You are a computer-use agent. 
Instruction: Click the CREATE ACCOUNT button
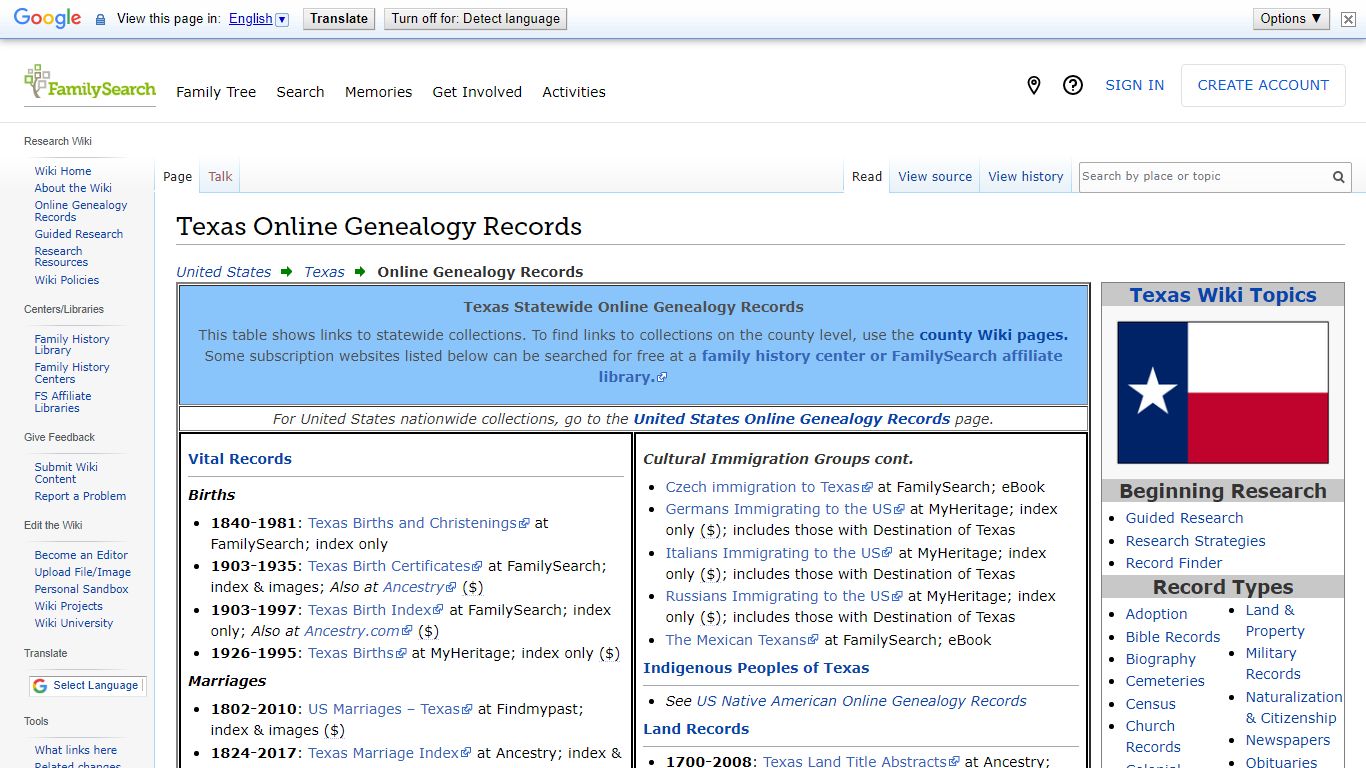pyautogui.click(x=1263, y=86)
